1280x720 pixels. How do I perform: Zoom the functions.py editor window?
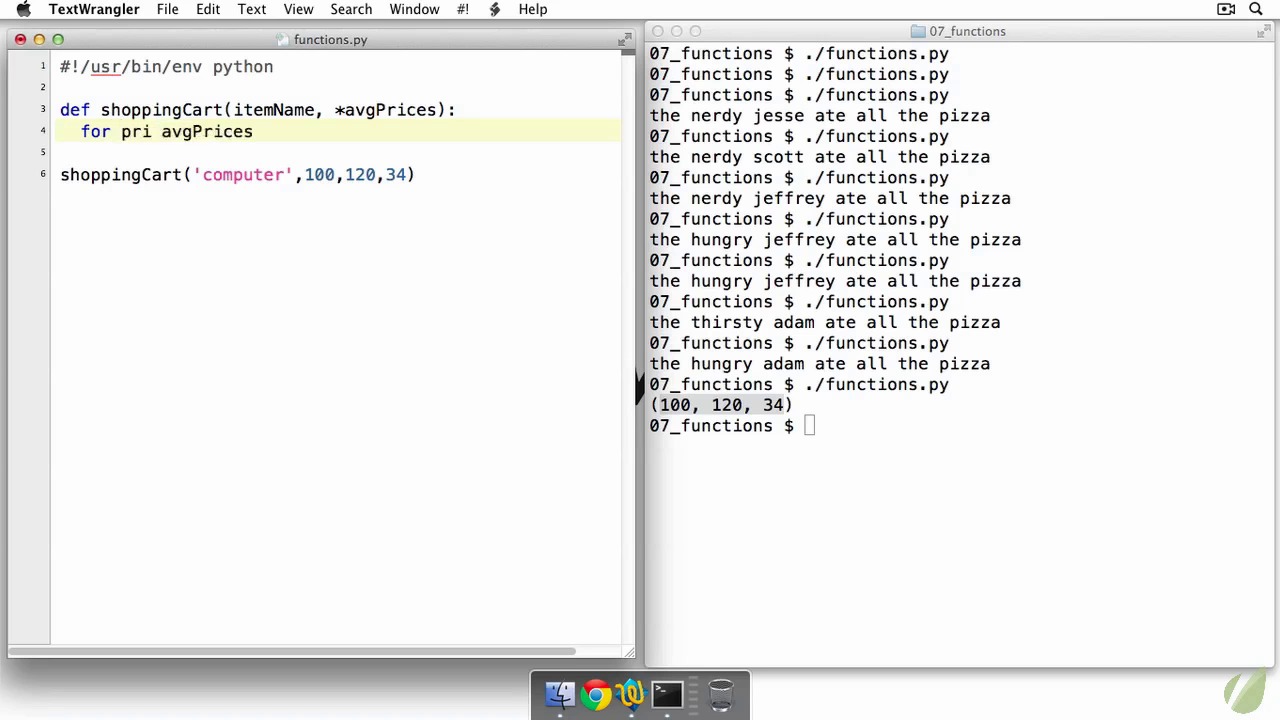point(58,39)
